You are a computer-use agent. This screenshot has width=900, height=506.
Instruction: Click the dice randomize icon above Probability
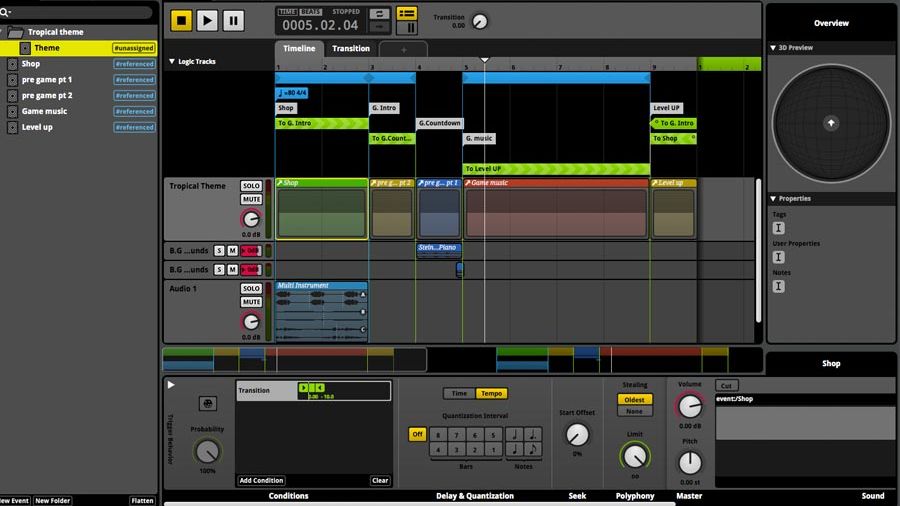208,403
